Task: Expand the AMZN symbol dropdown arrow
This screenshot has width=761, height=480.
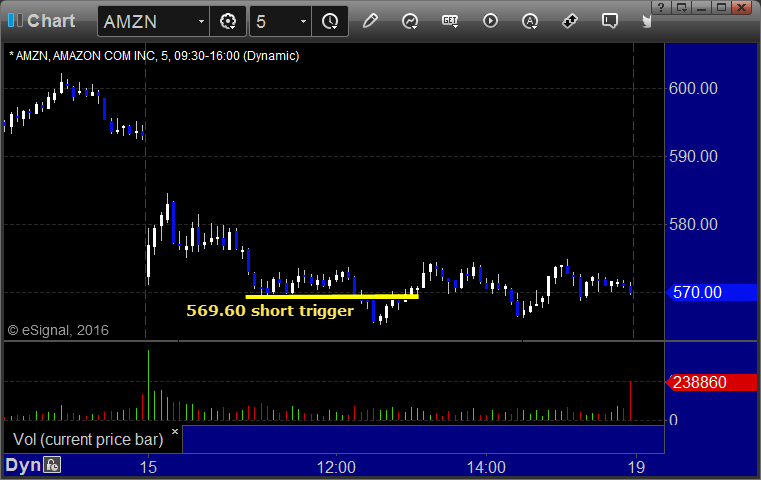Action: click(x=201, y=21)
